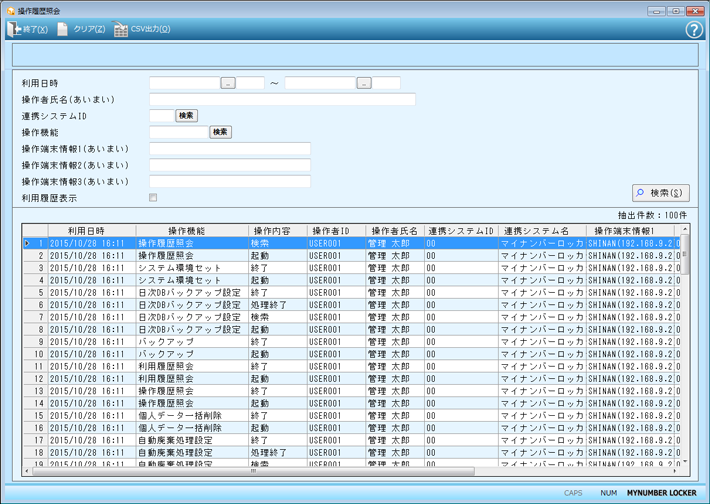Click the table's vertical scrollbar down arrow

coord(685,461)
